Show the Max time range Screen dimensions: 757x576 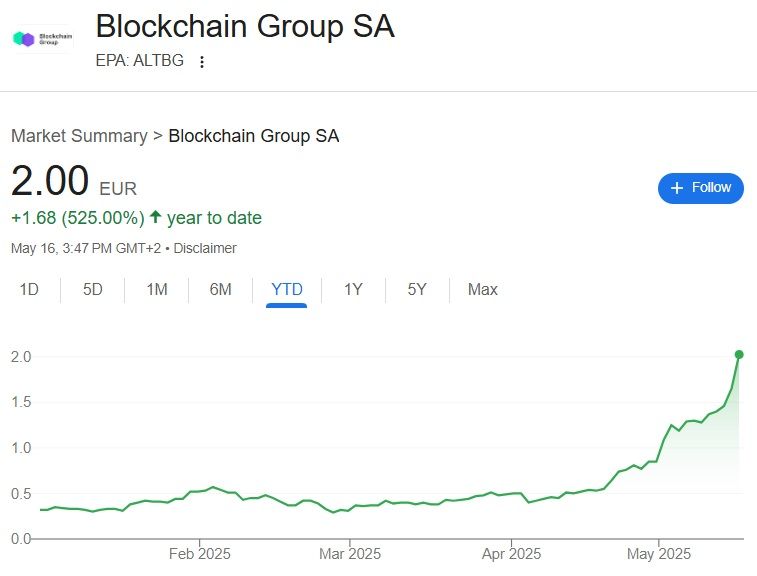pos(482,290)
